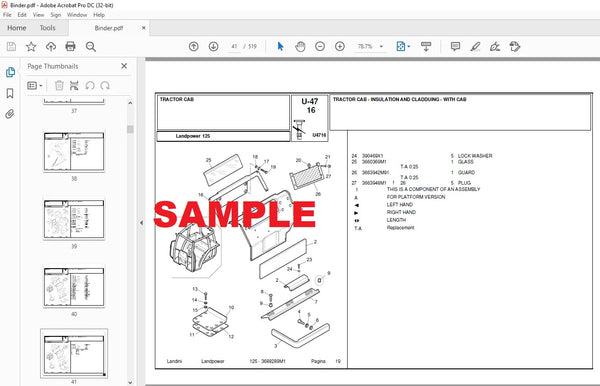Open the View menu

click(38, 15)
